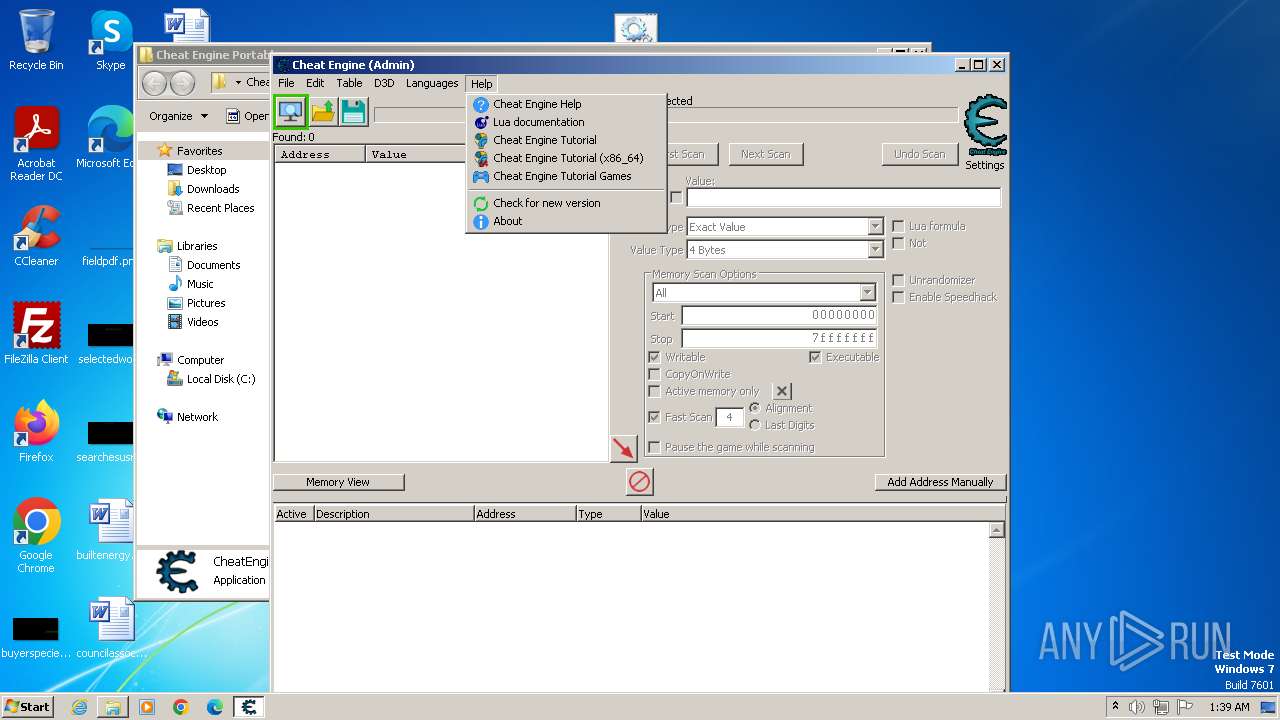The image size is (1280, 720).
Task: Open FileZilla Client desktop icon
Action: click(x=36, y=334)
